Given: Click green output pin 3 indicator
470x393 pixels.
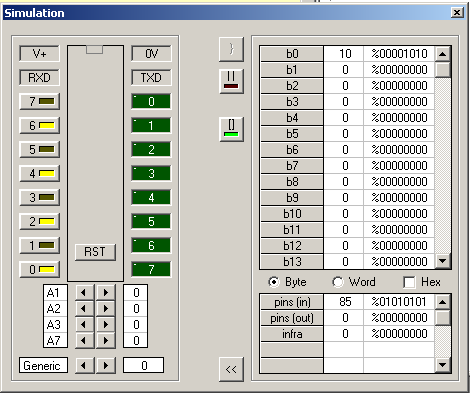Looking at the screenshot, I should point(151,173).
